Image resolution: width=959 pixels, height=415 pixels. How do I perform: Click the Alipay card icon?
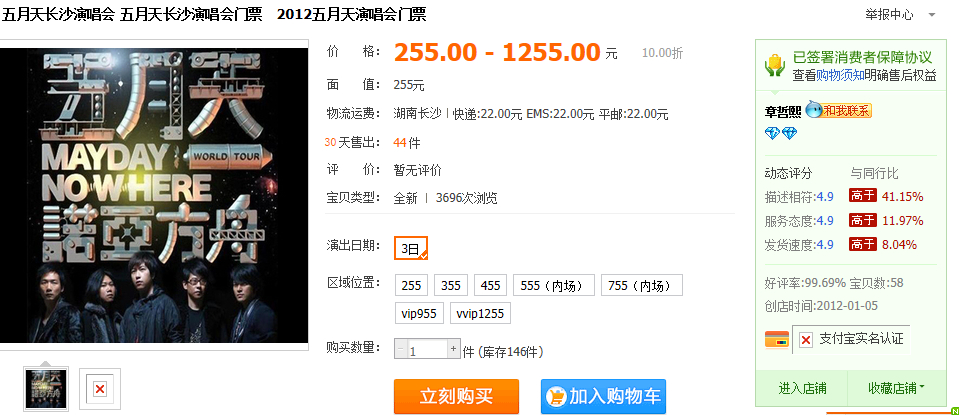click(x=777, y=339)
